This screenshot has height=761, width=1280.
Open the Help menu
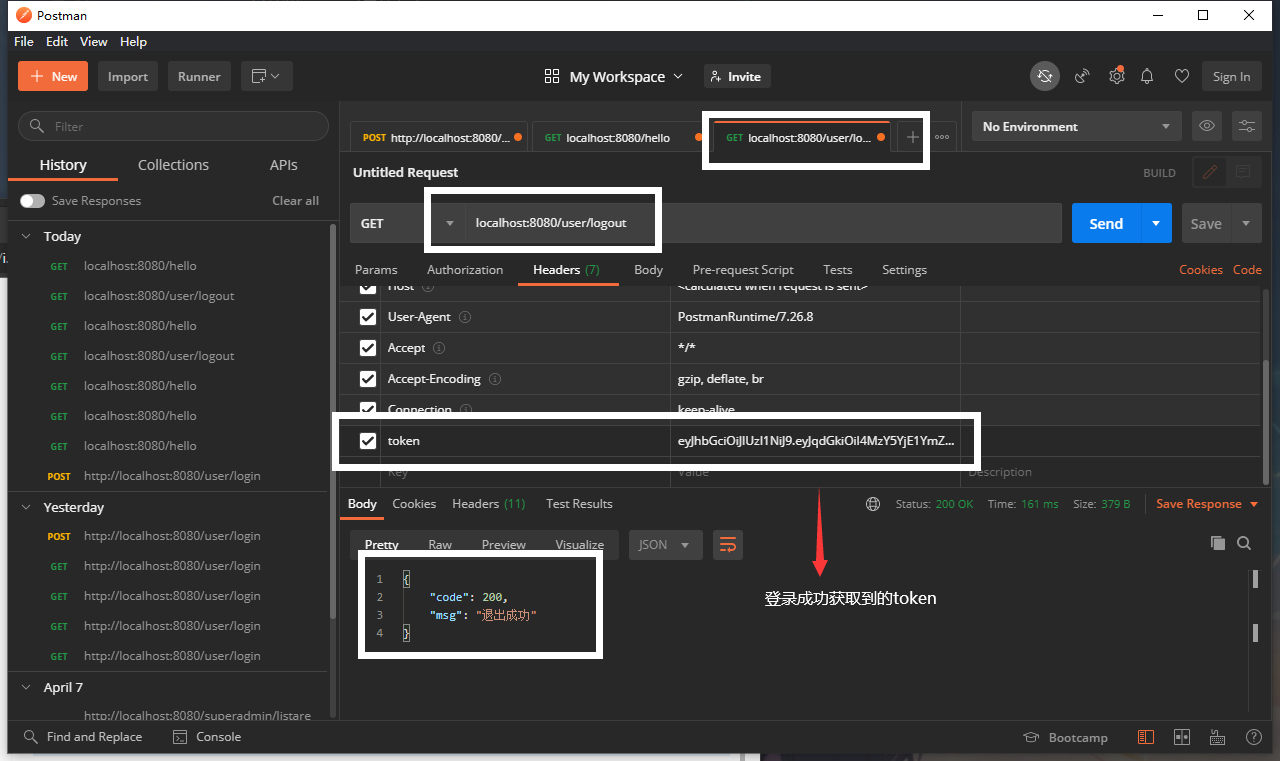click(133, 42)
